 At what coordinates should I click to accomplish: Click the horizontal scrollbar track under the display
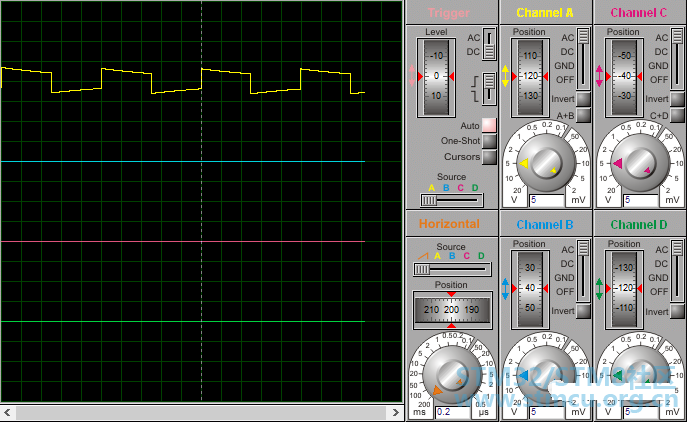tap(202, 412)
